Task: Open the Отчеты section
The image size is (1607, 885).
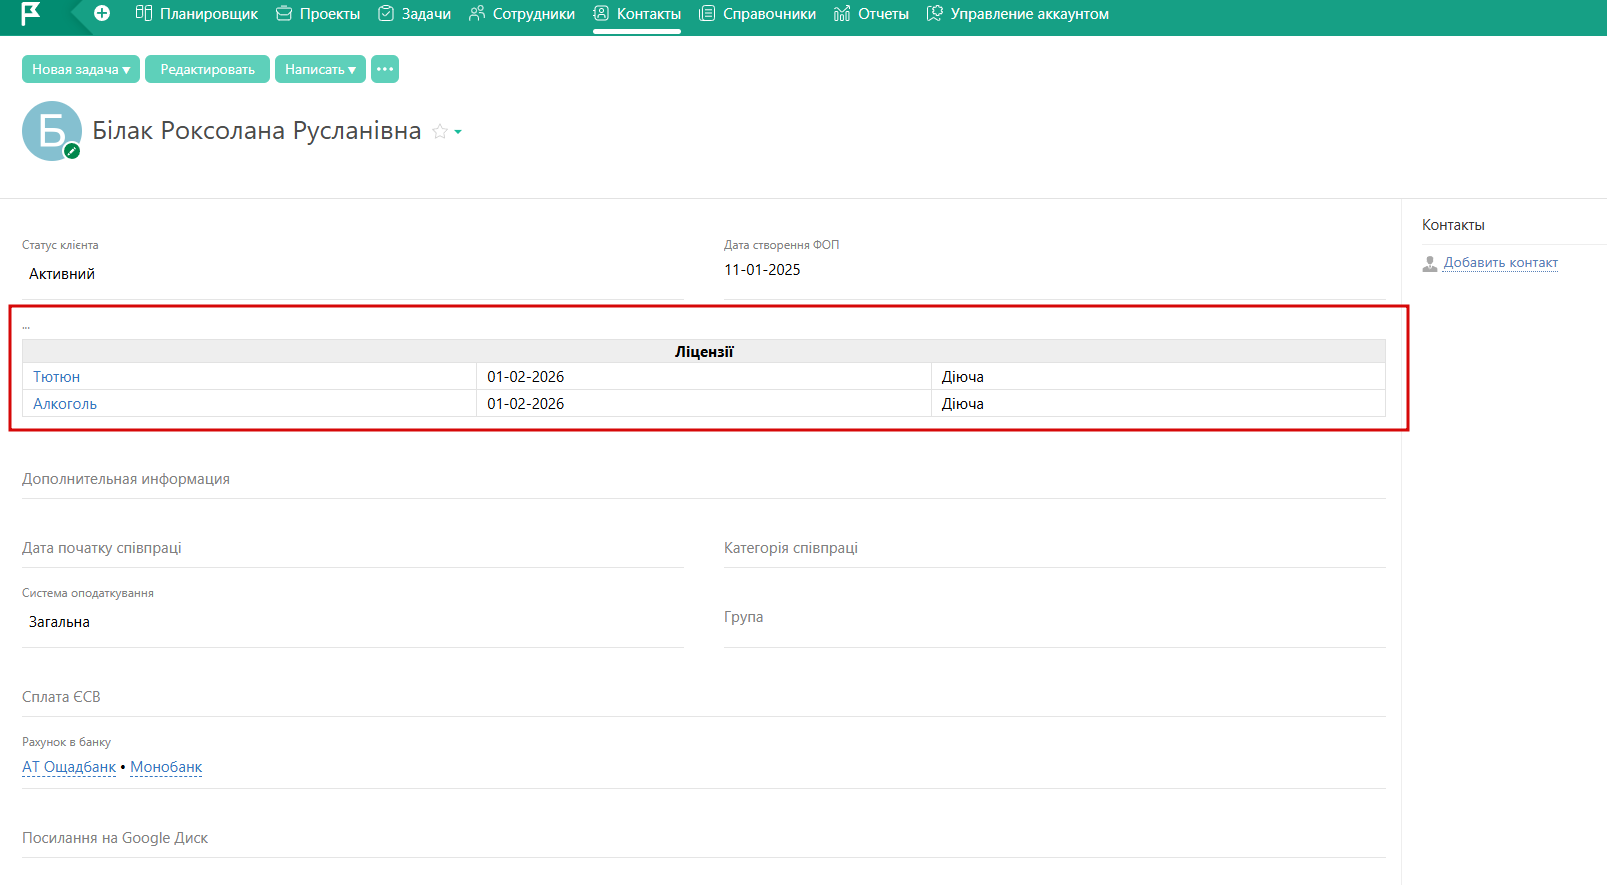Action: click(x=871, y=14)
